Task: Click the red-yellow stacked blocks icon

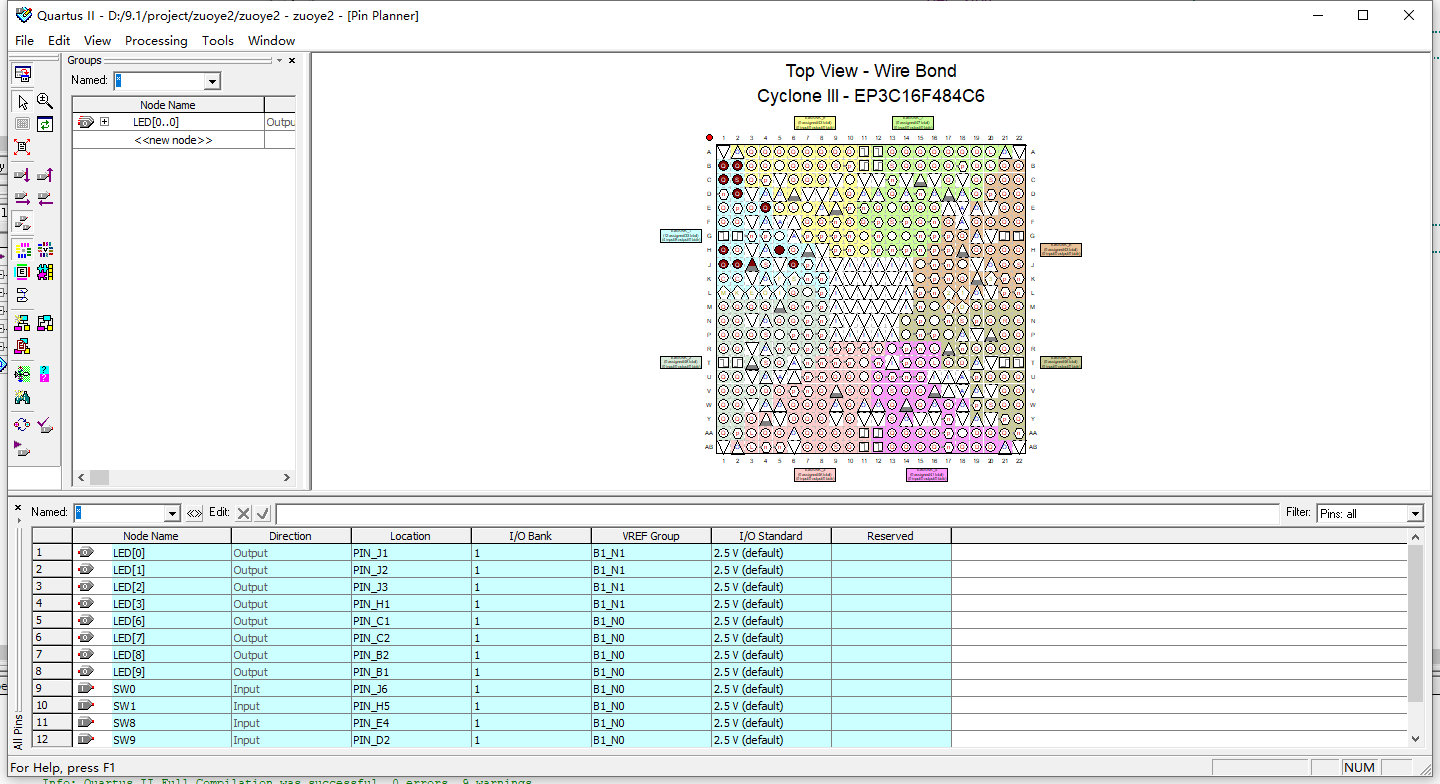Action: [22, 346]
